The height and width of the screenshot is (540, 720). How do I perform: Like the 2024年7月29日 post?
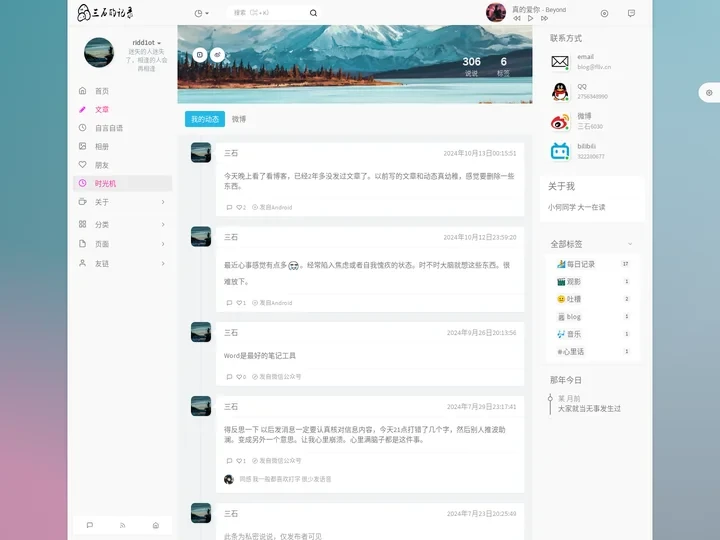[x=241, y=461]
